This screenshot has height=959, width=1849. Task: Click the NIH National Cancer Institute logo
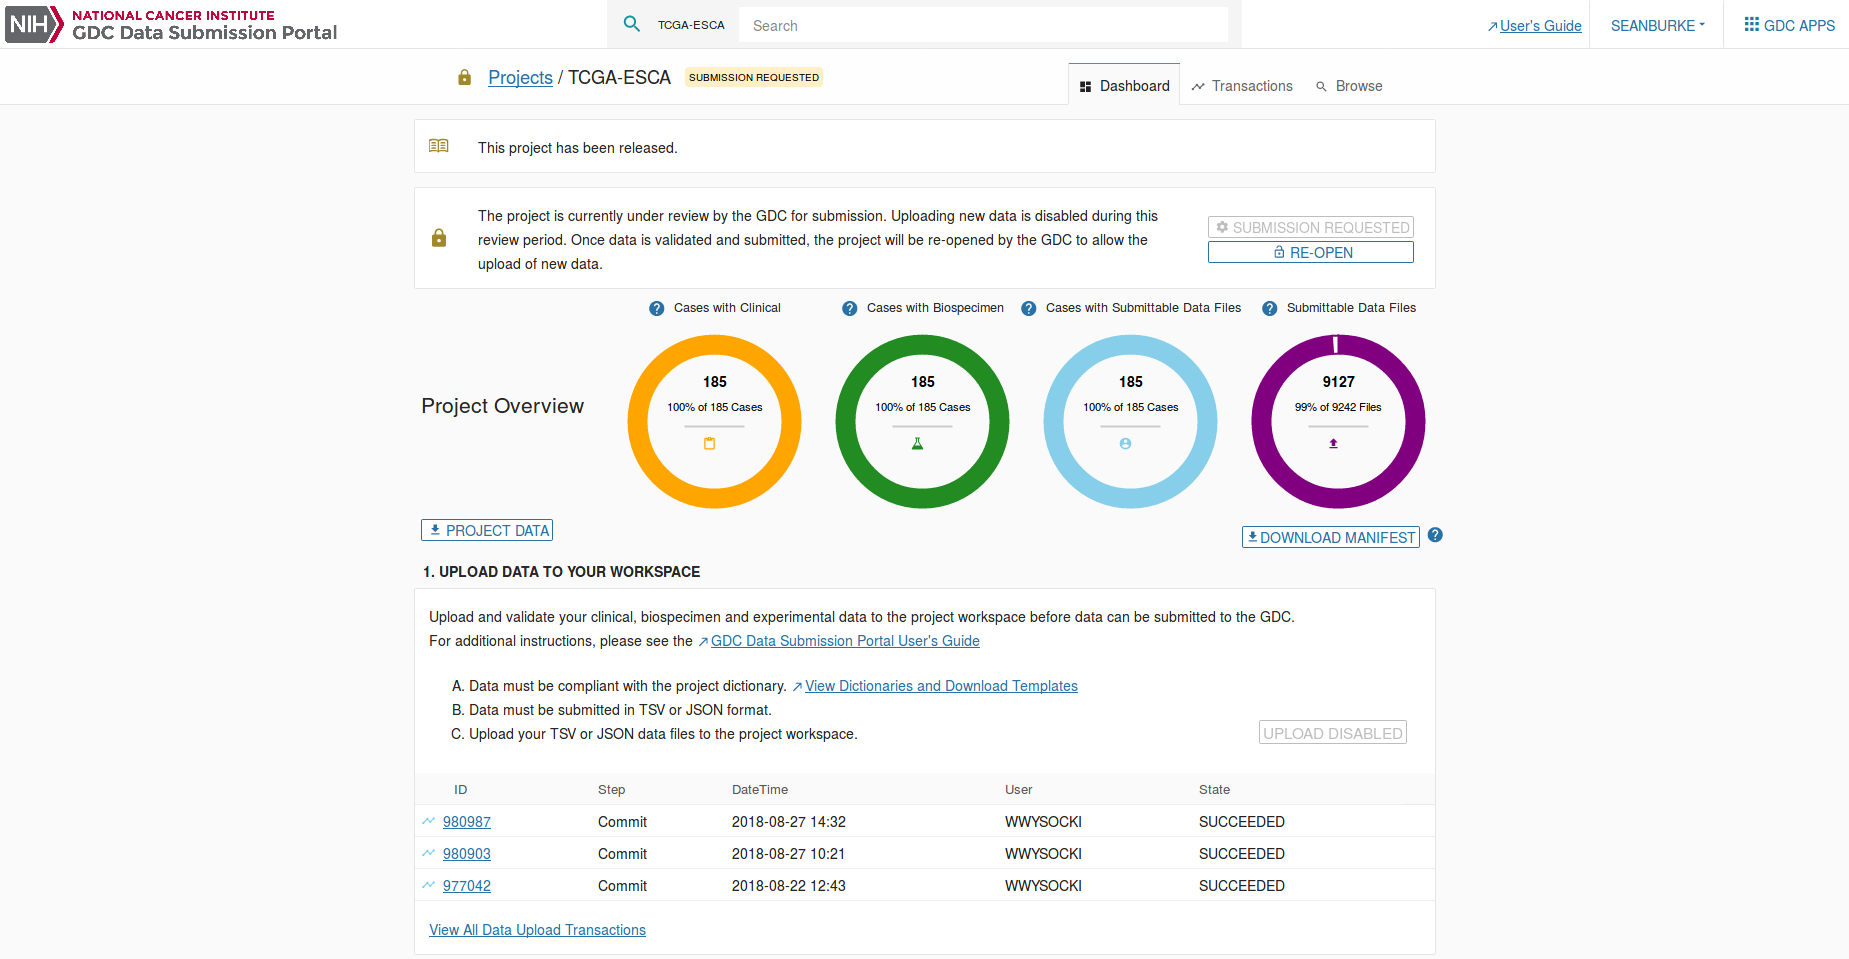coord(171,24)
